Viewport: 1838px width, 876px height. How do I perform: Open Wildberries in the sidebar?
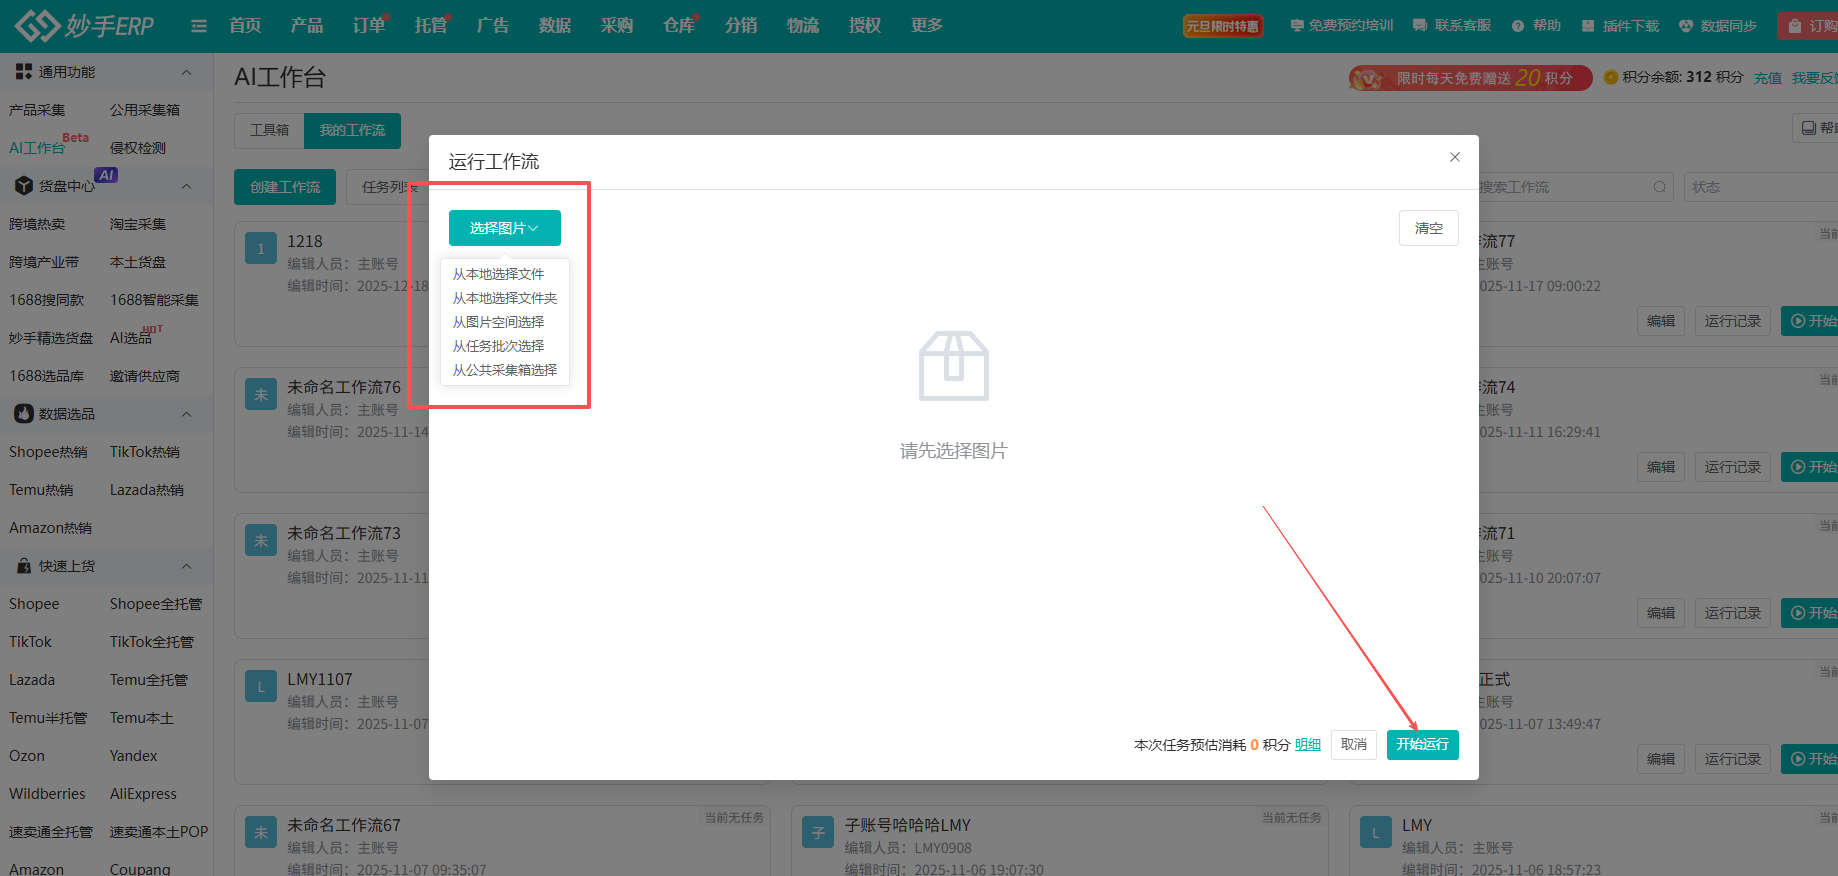pos(47,794)
